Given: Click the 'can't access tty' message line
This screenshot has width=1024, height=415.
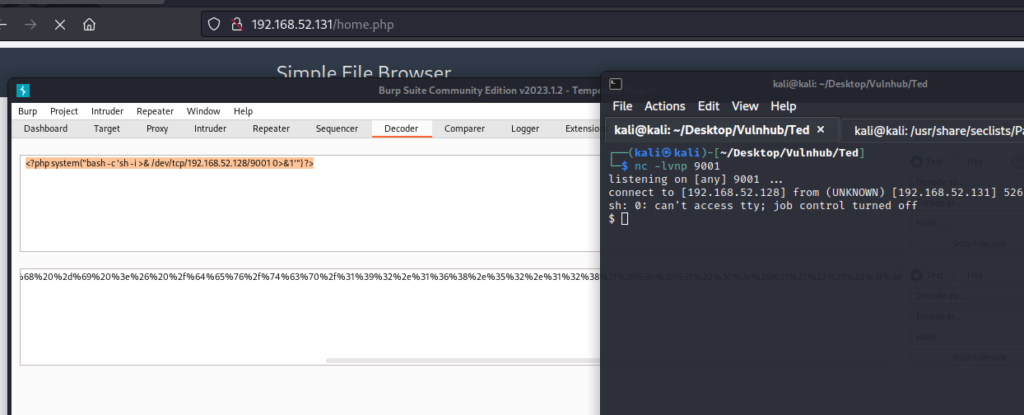Looking at the screenshot, I should point(763,205).
